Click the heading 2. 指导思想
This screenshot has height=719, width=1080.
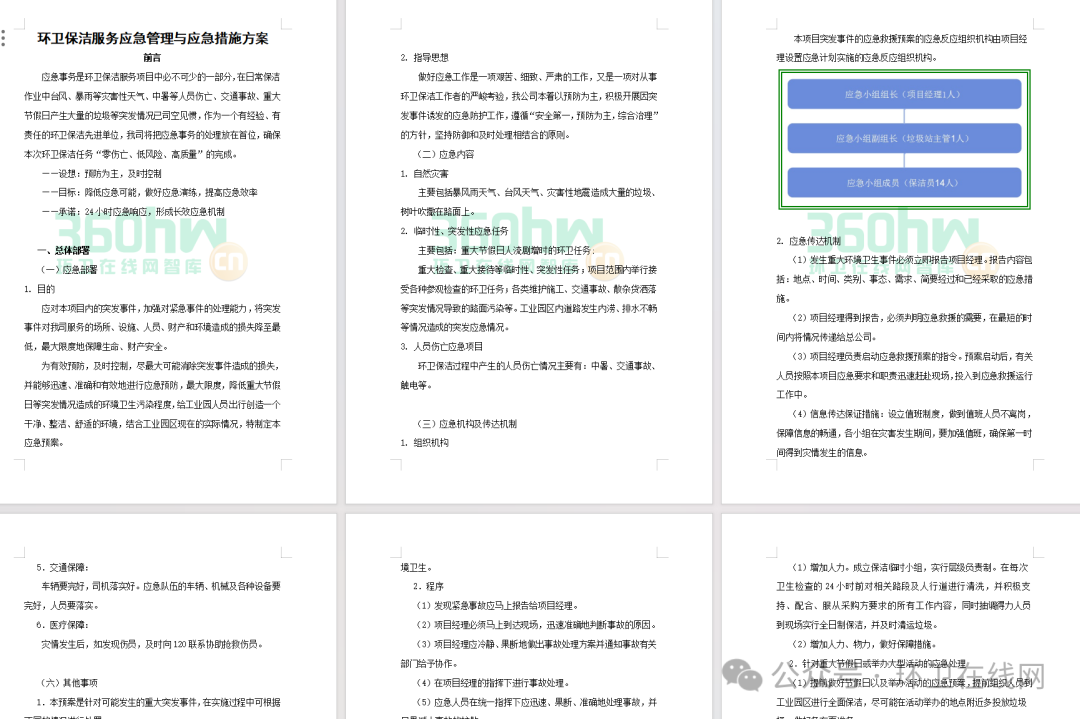coord(424,58)
